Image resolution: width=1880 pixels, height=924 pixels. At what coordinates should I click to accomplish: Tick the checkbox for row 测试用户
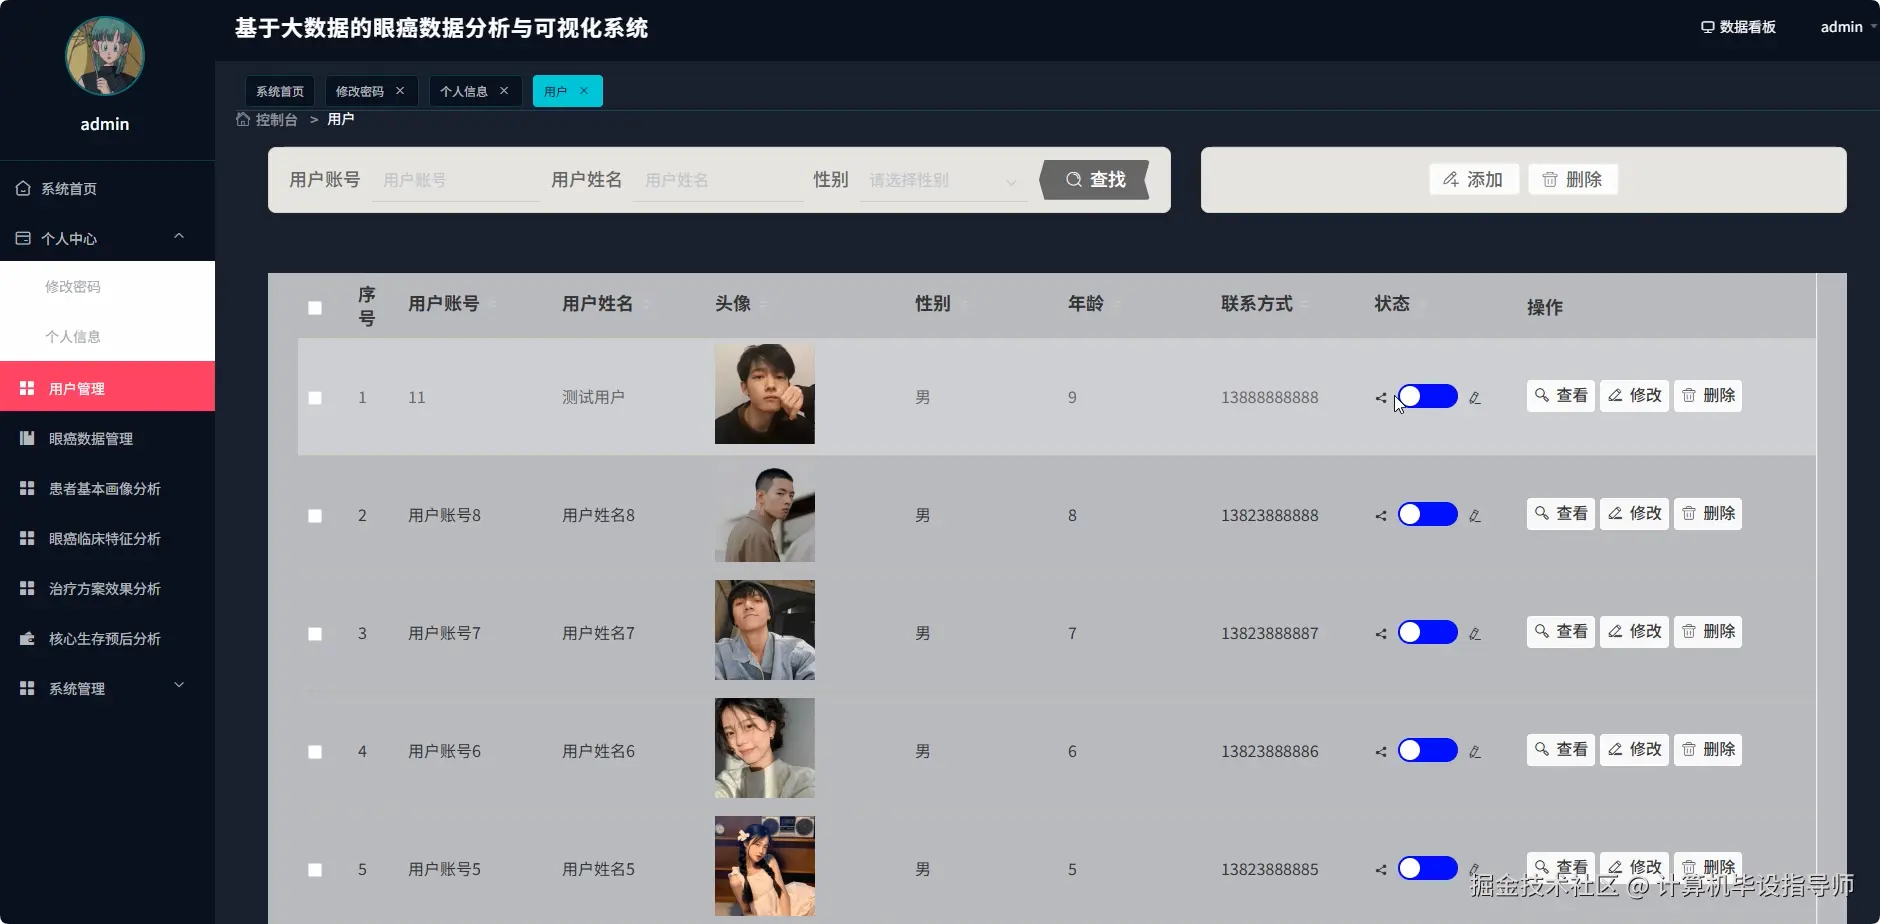click(x=315, y=398)
